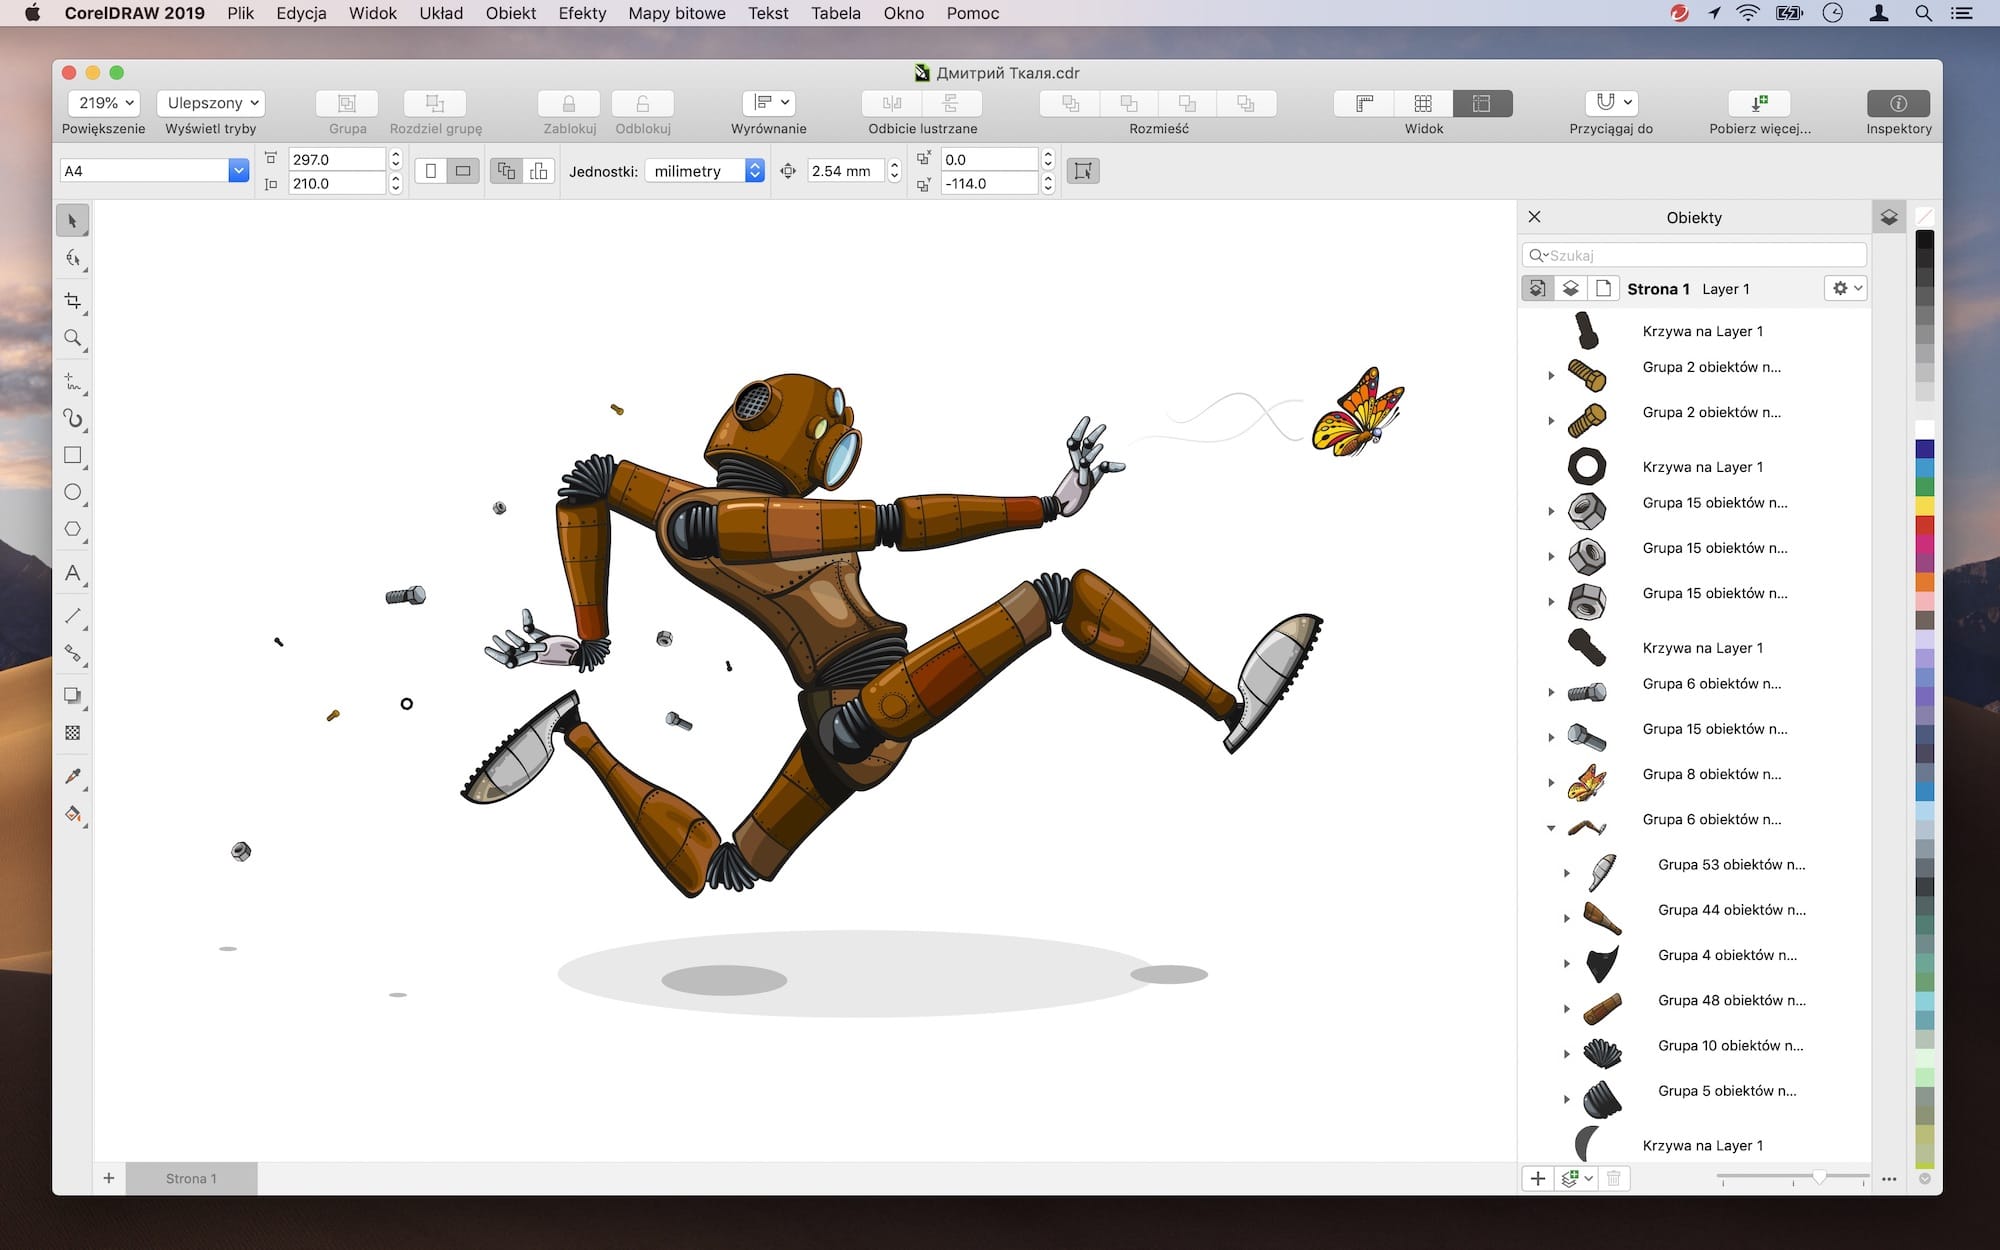Toggle the grid view button
The image size is (2000, 1250).
tap(1423, 103)
